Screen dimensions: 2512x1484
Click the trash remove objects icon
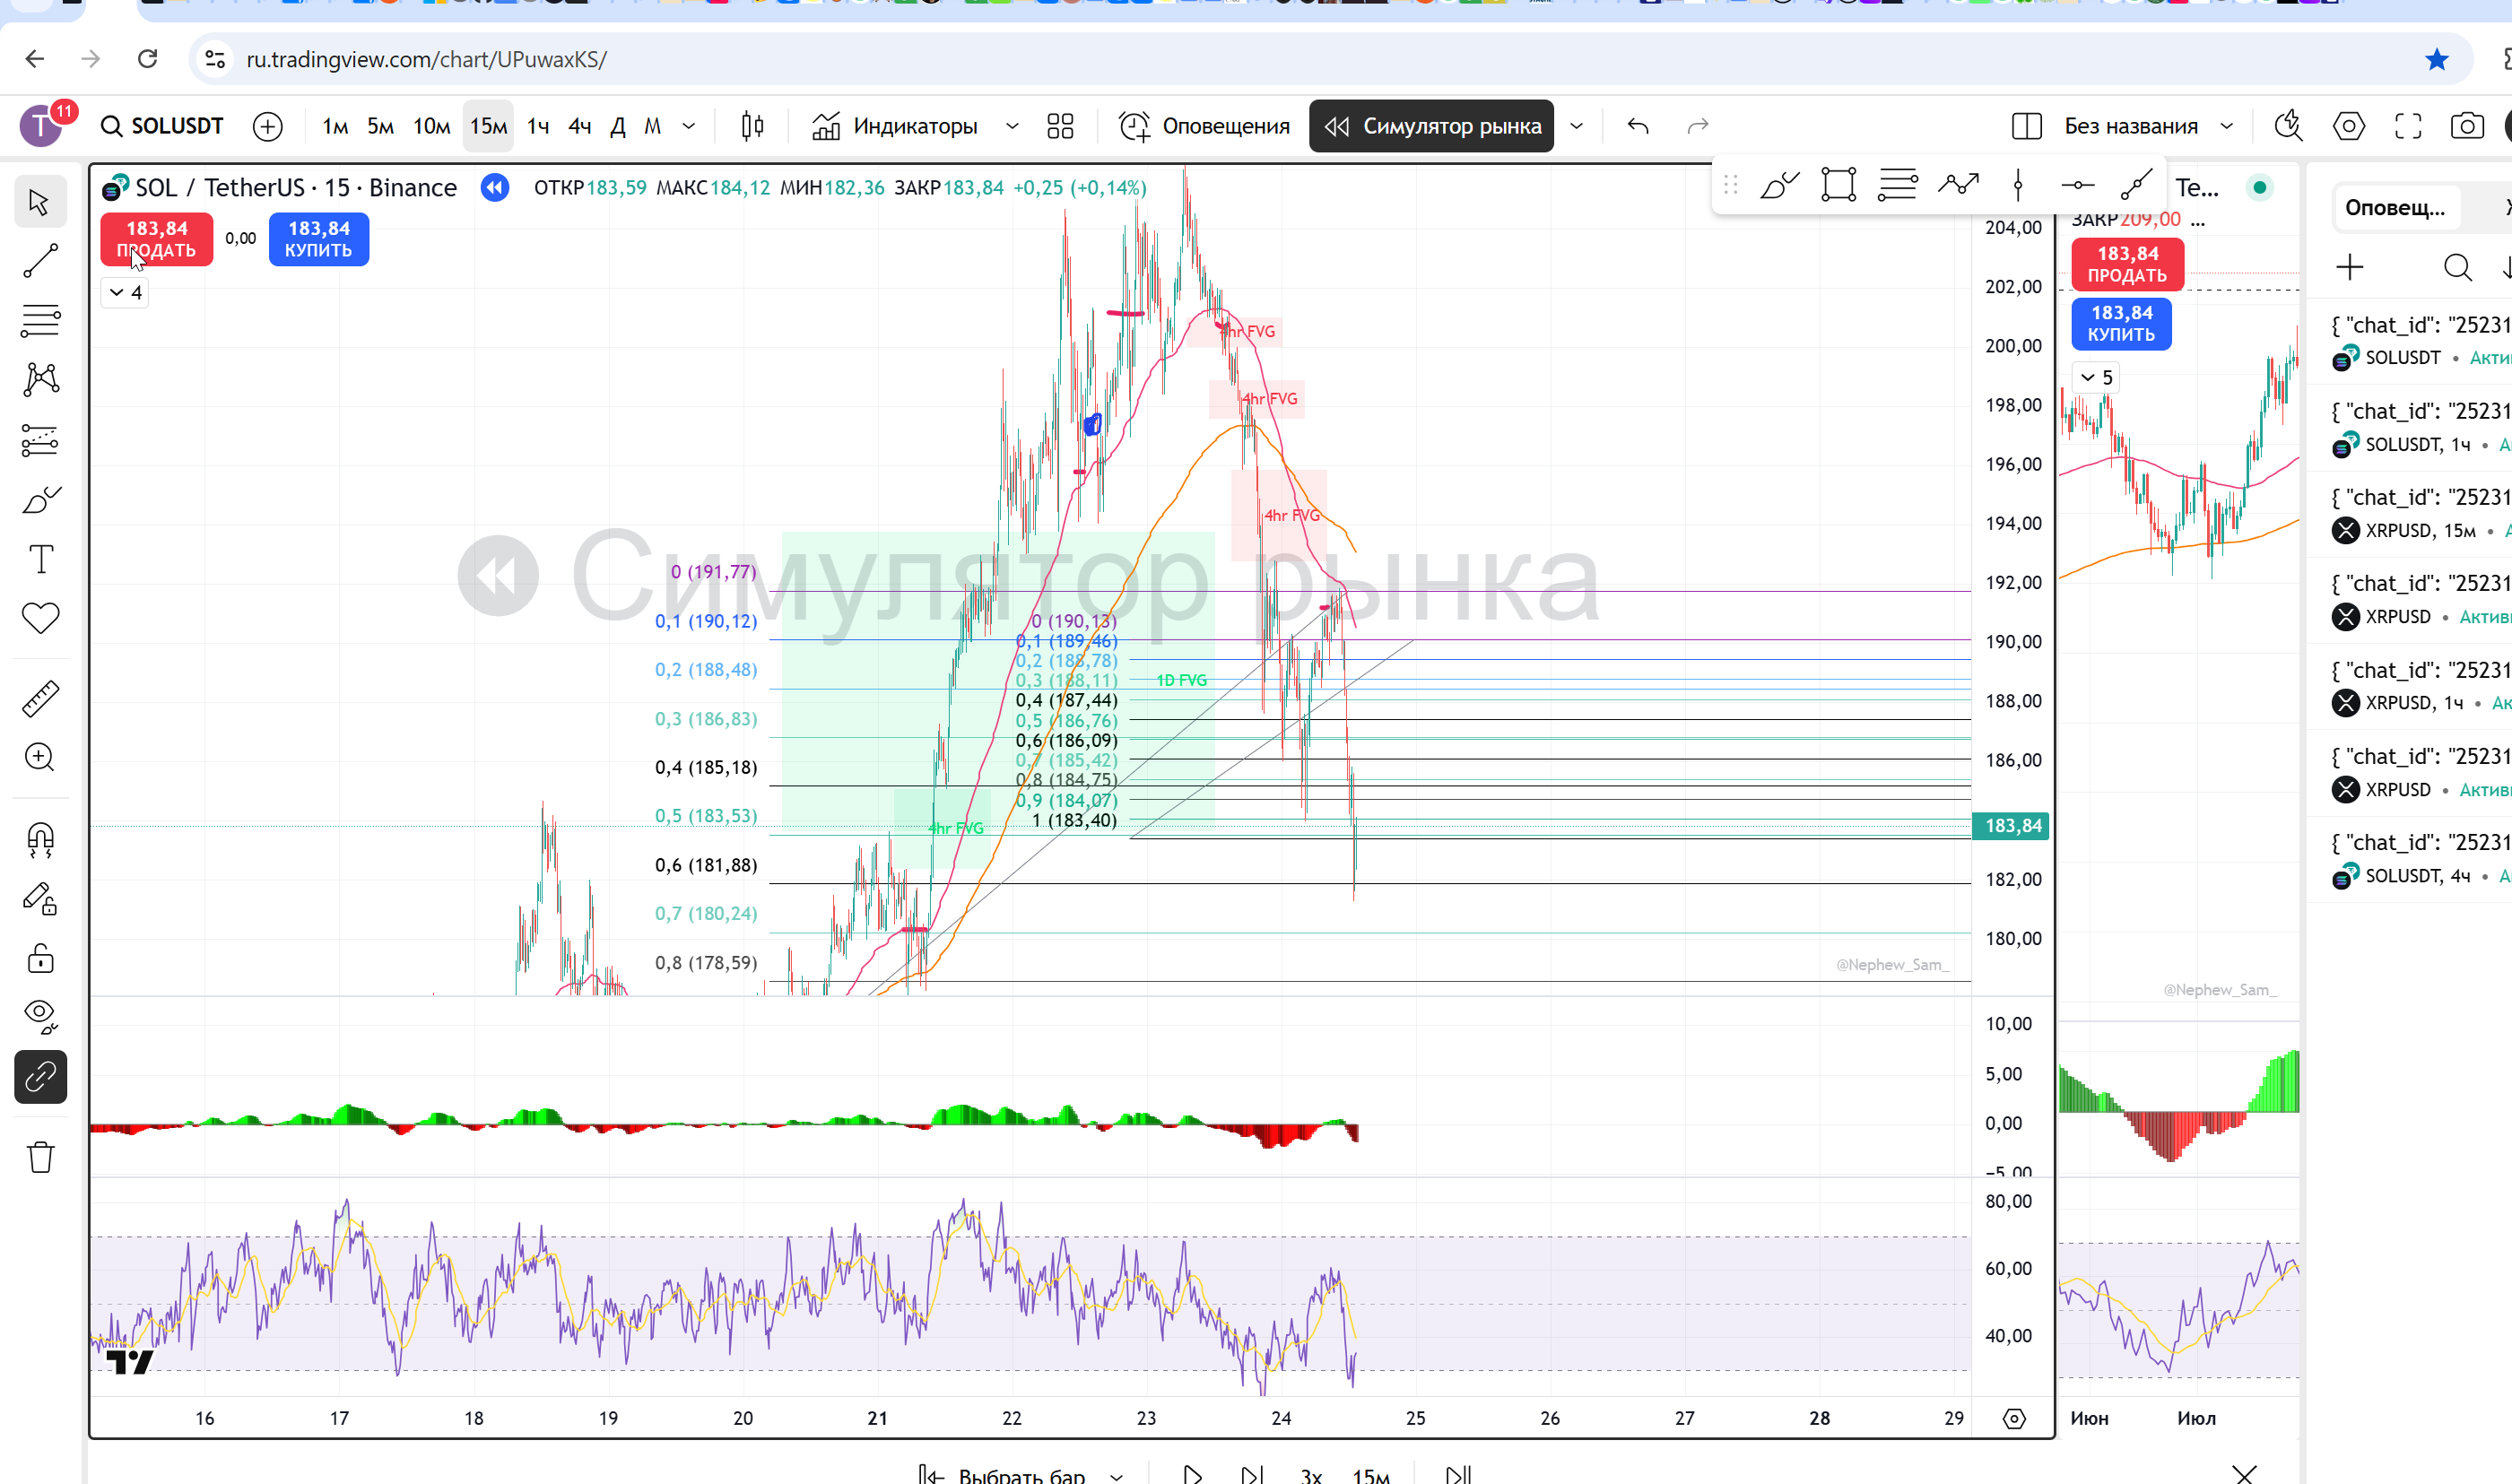[x=40, y=1157]
